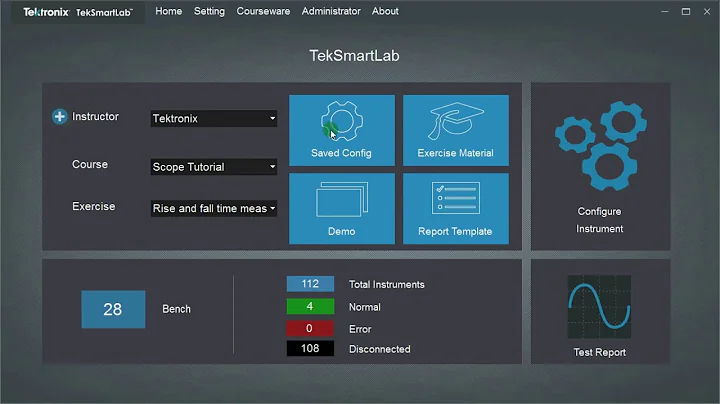Click the Test Report label
Image resolution: width=720 pixels, height=404 pixels.
pos(600,352)
